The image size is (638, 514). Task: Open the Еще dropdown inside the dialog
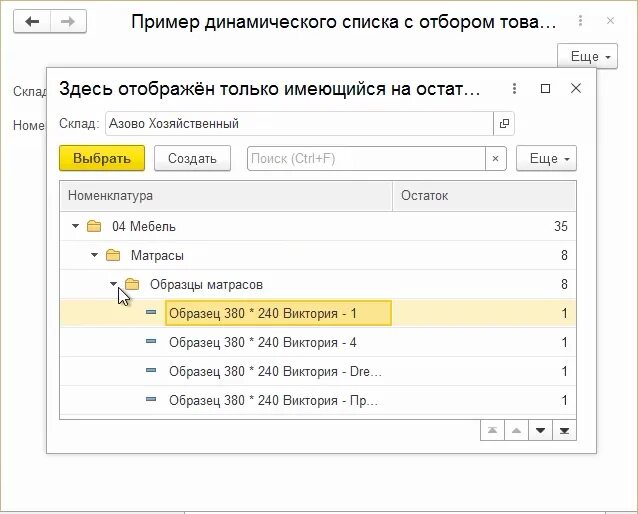(x=546, y=158)
